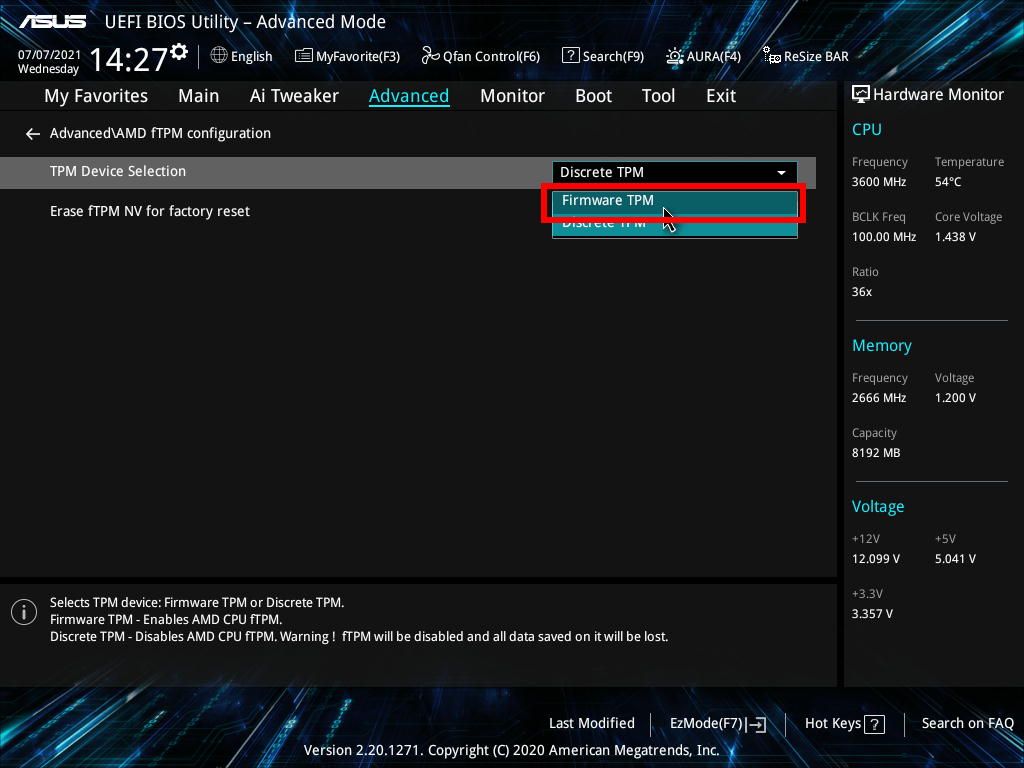Open the Tool tab
The width and height of the screenshot is (1024, 768).
click(x=658, y=96)
